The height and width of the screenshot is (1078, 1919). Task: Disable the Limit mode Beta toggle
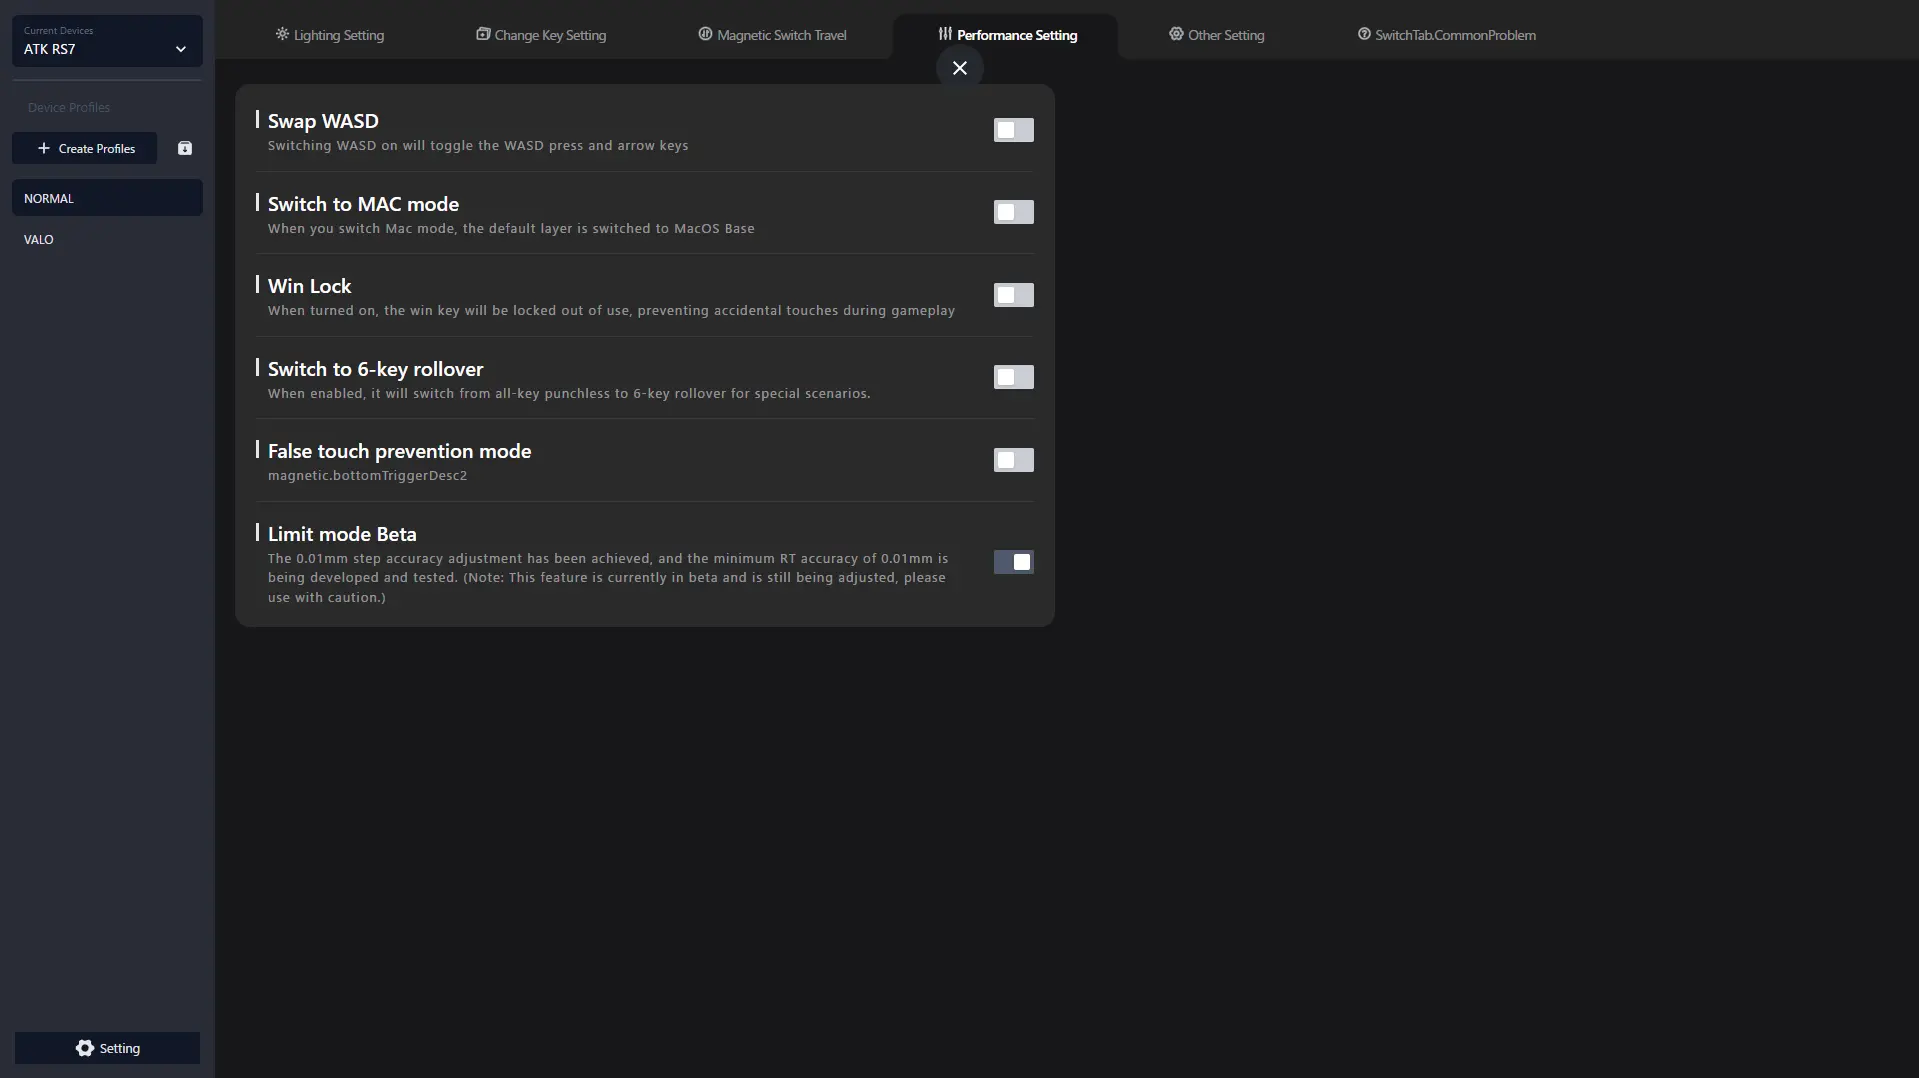(1013, 562)
